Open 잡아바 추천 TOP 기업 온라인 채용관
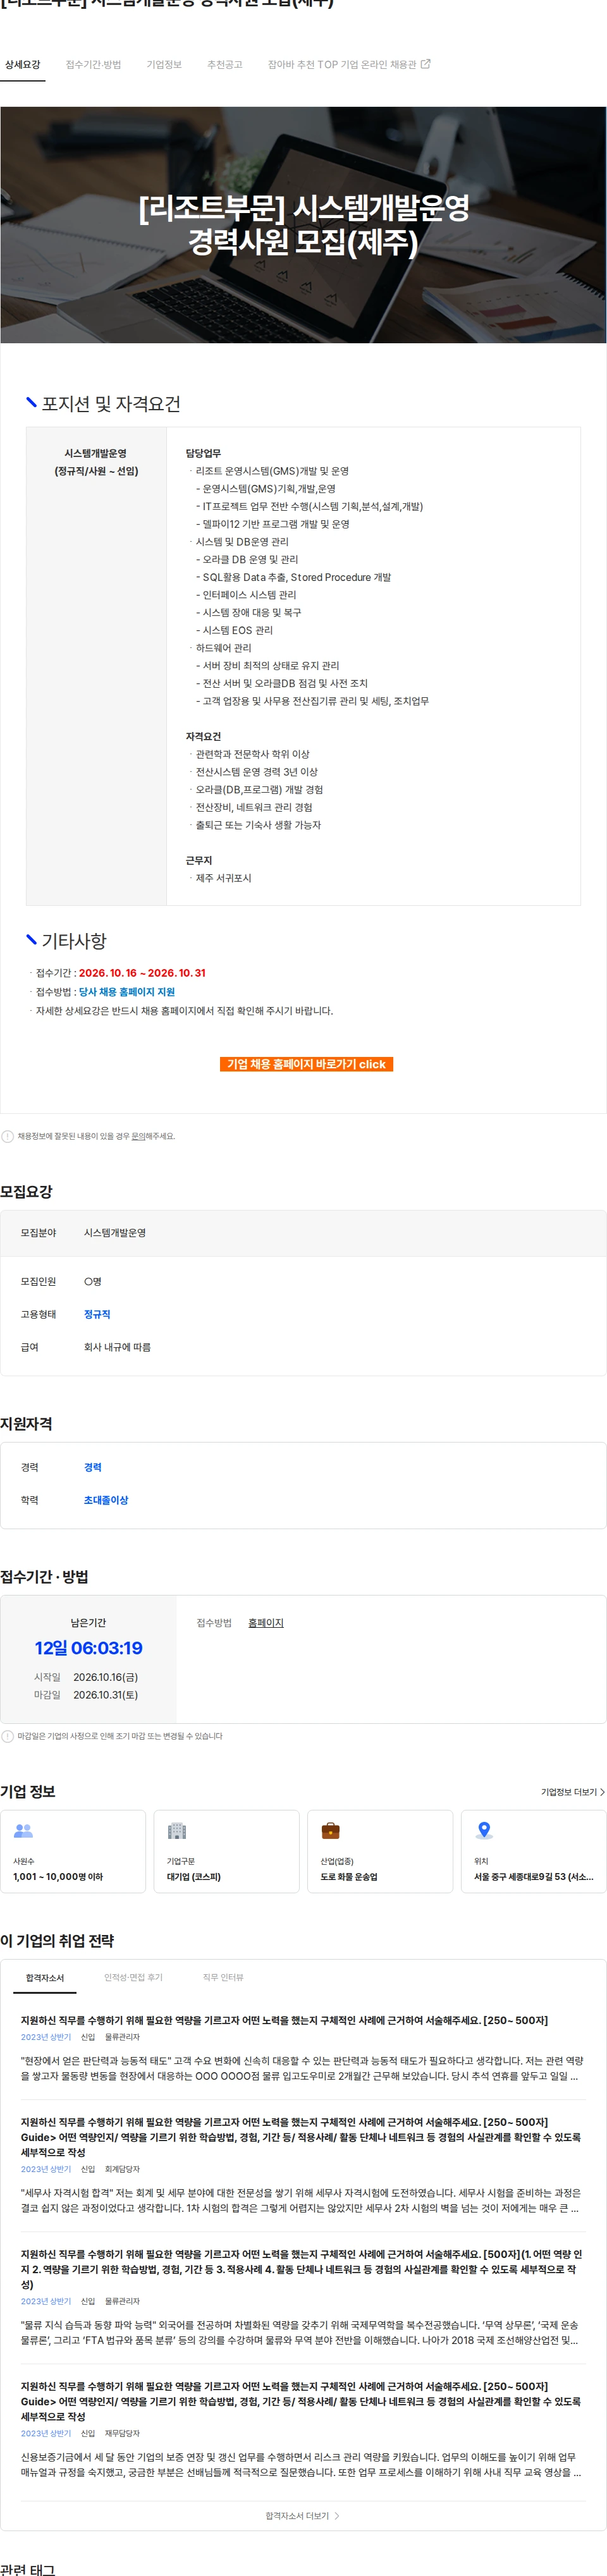Image resolution: width=607 pixels, height=2576 pixels. pos(349,65)
